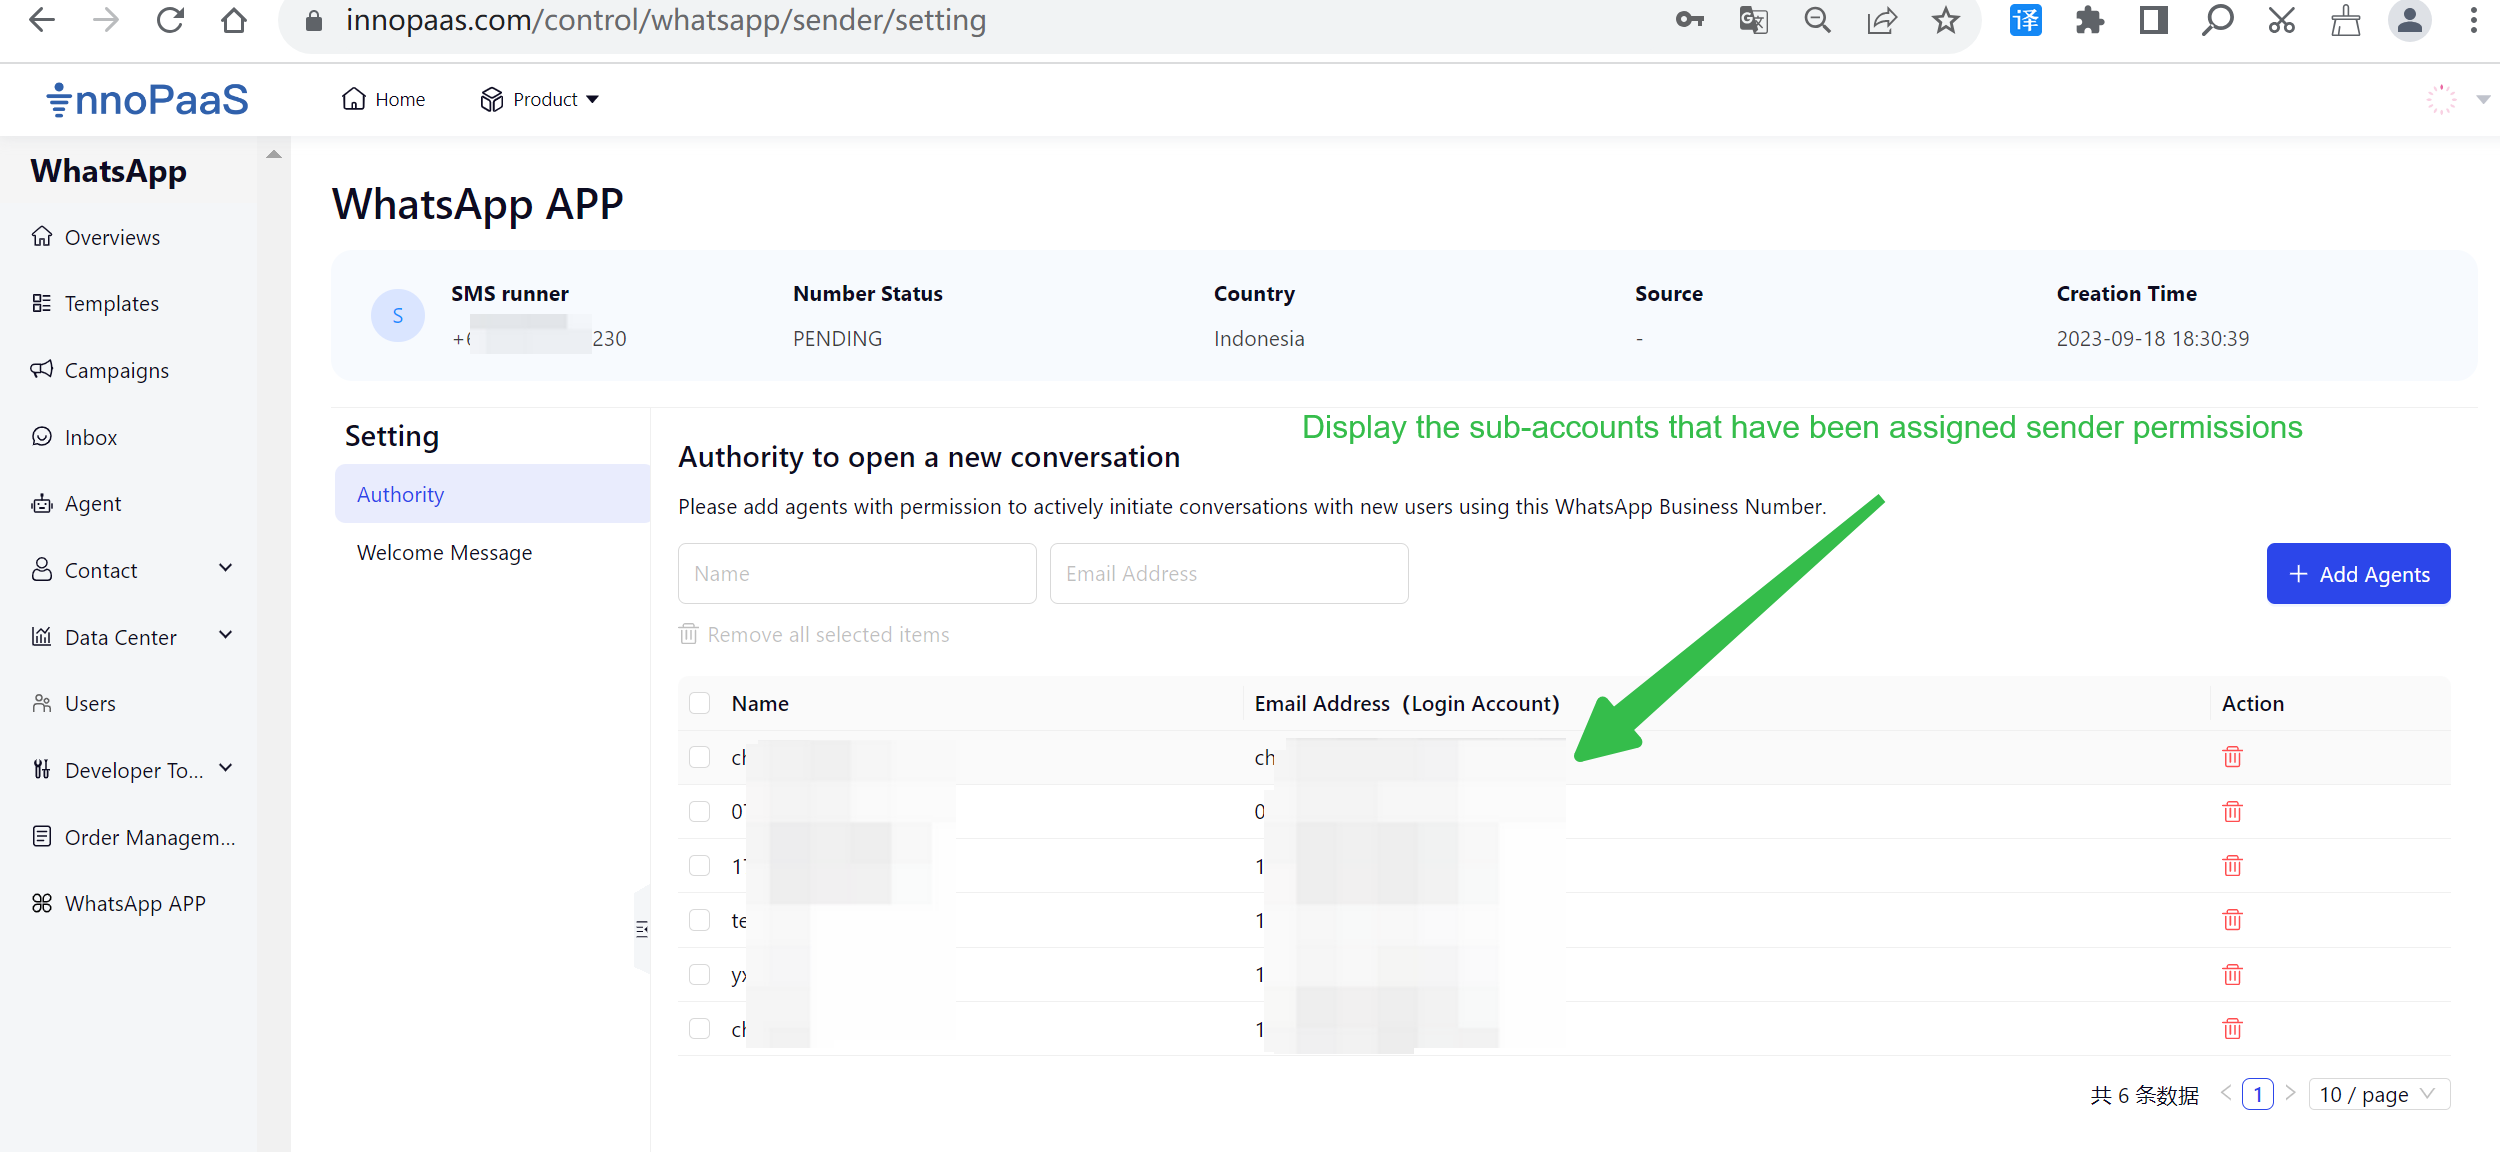Check the checkbox for row starting 'te'
2500x1152 pixels.
700,920
